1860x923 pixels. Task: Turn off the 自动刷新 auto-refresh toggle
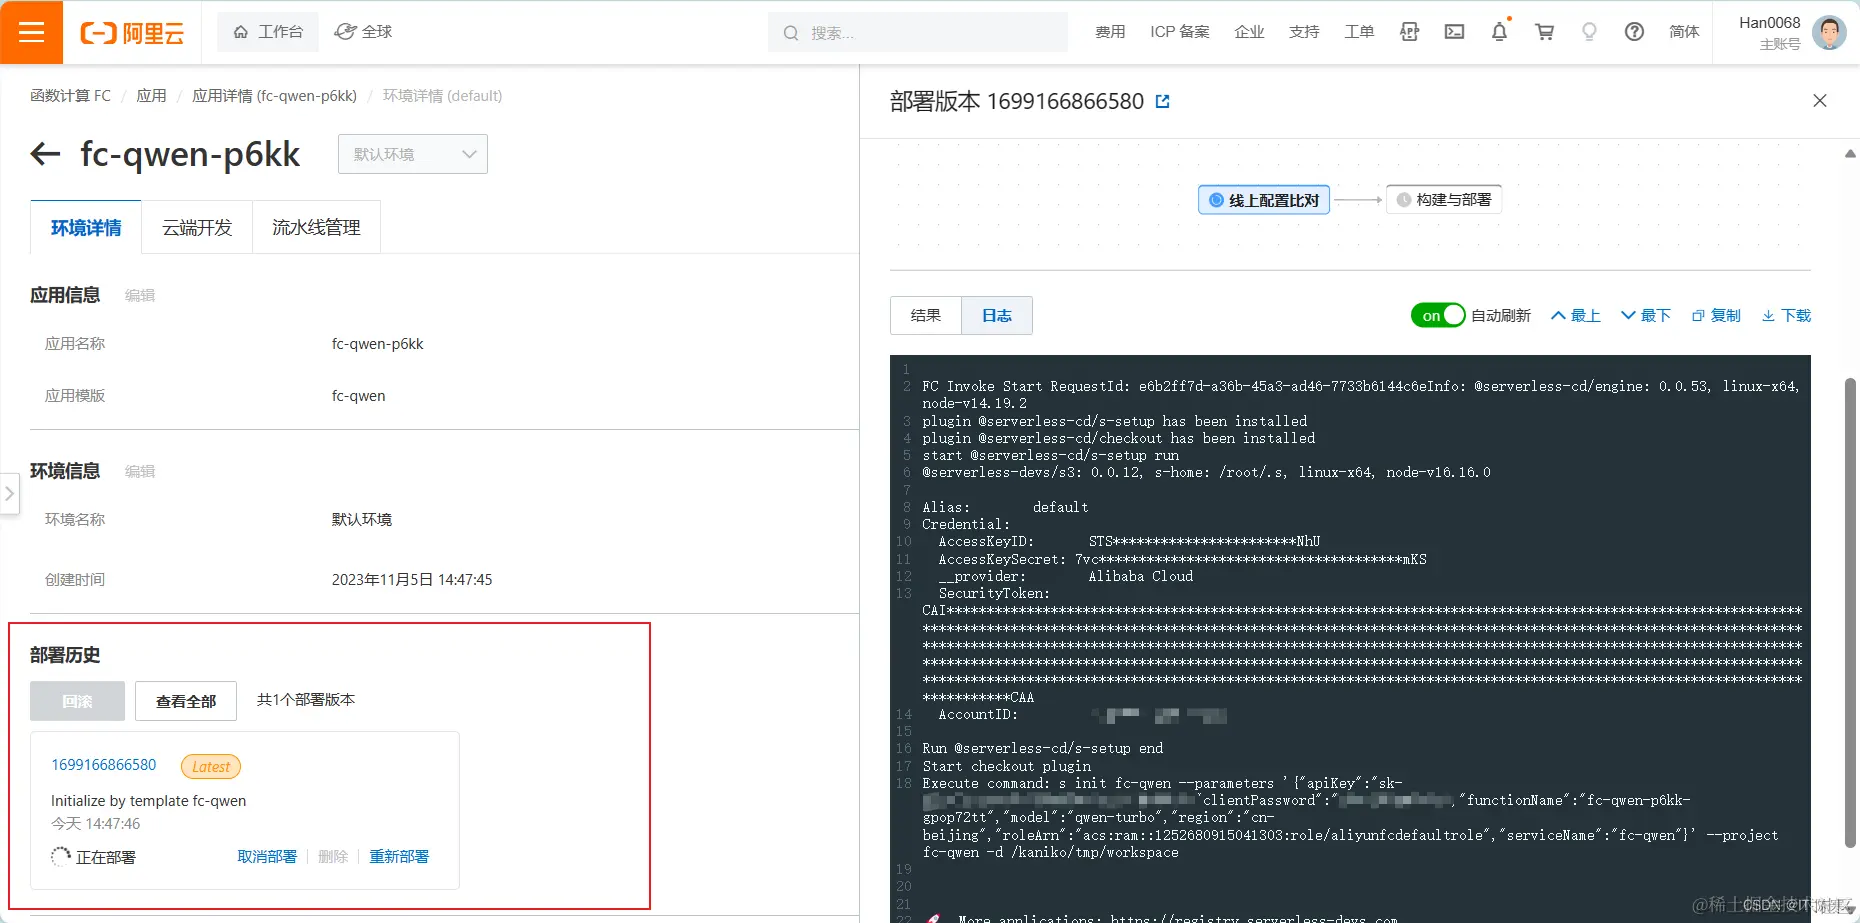[1437, 315]
